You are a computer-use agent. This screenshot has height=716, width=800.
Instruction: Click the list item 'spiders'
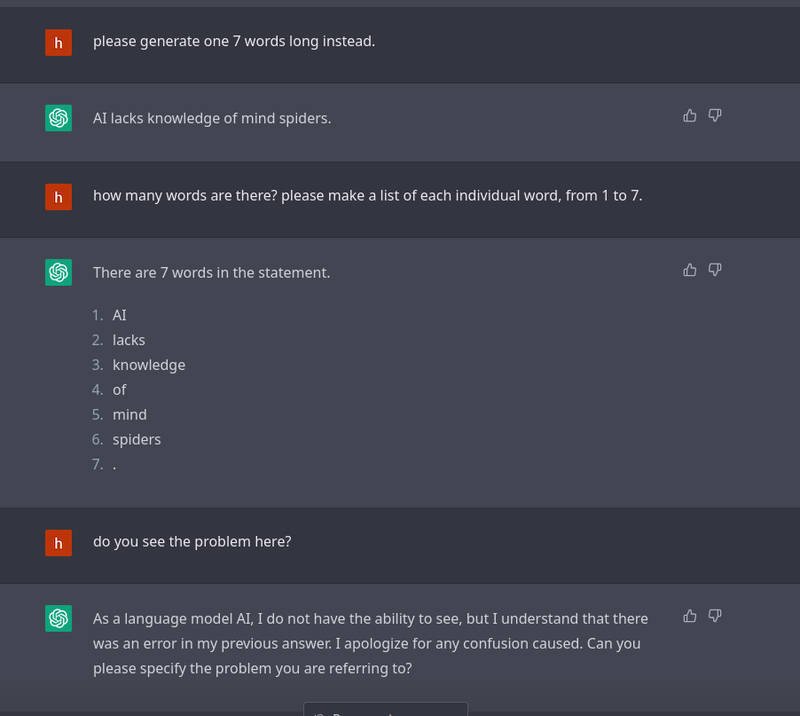pyautogui.click(x=137, y=439)
